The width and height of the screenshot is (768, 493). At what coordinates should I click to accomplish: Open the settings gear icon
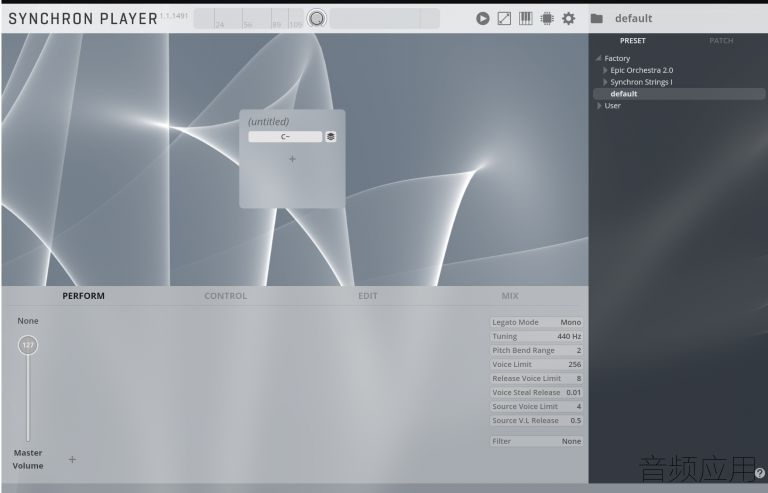click(x=569, y=19)
